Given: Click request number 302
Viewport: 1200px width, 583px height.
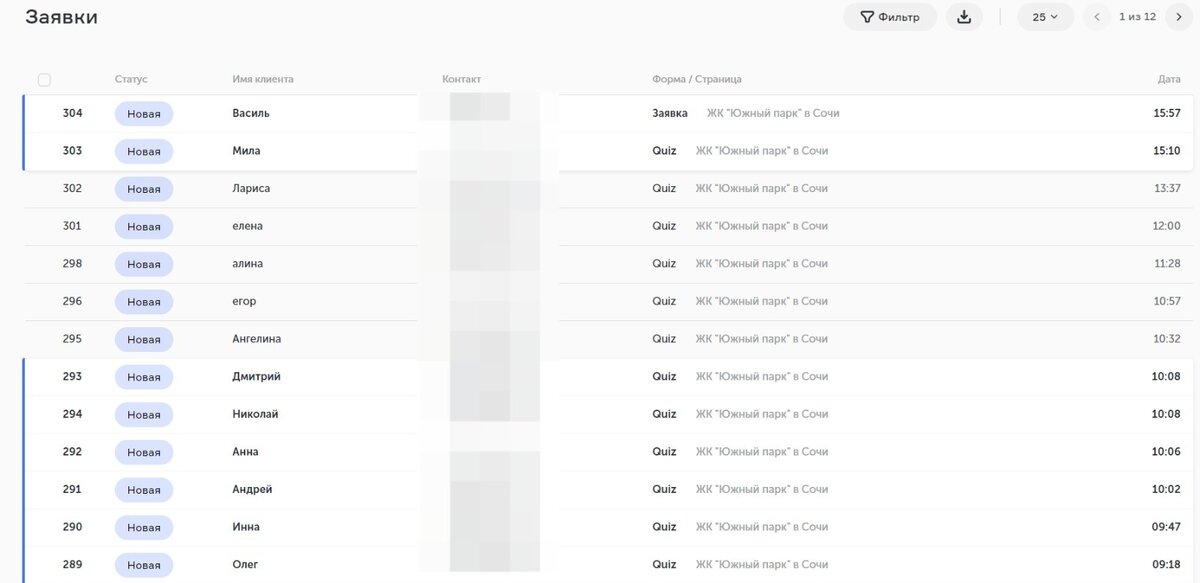Looking at the screenshot, I should pos(72,188).
